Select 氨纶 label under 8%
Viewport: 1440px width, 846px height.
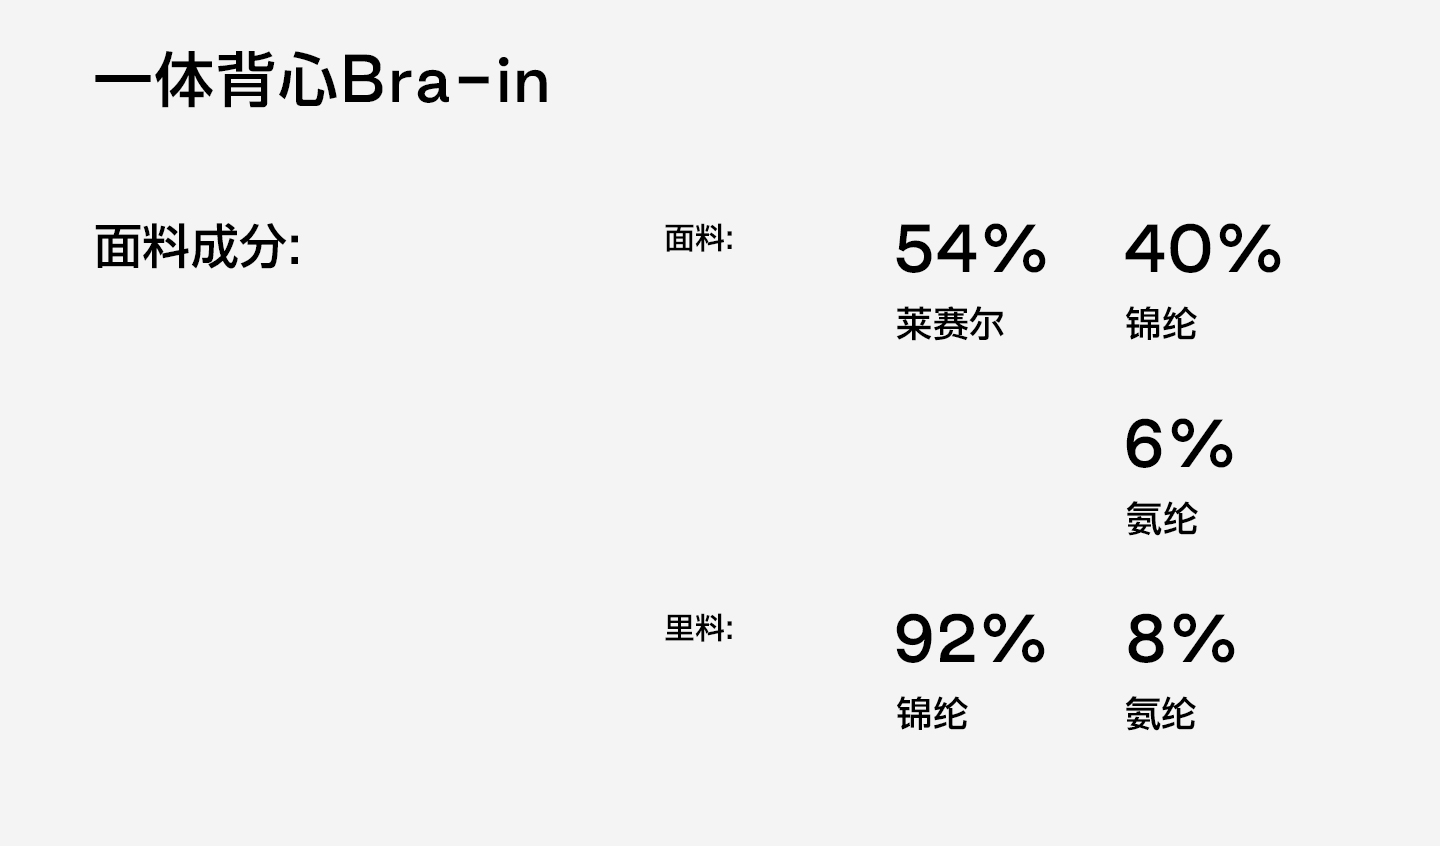point(1160,714)
